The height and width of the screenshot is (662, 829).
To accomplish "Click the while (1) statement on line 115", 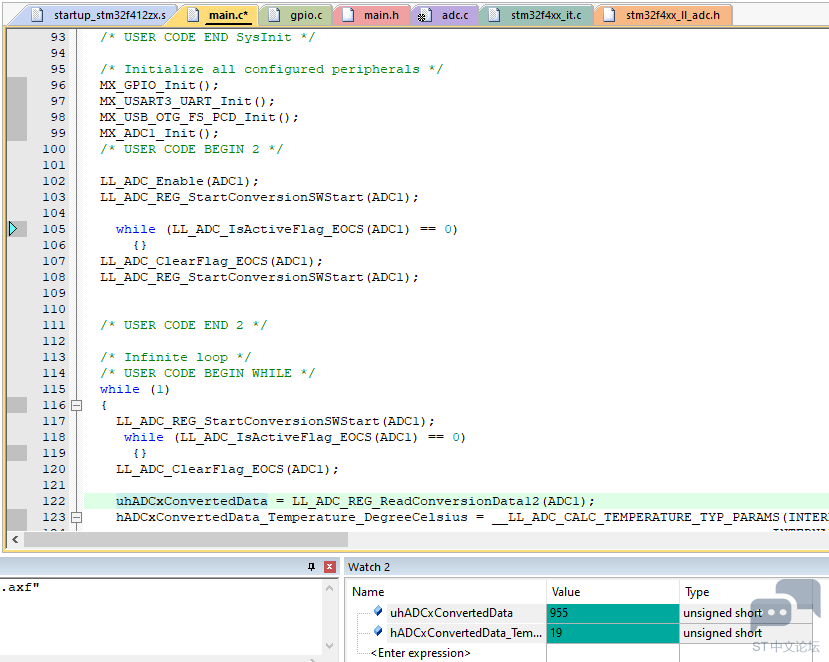I will (x=135, y=389).
